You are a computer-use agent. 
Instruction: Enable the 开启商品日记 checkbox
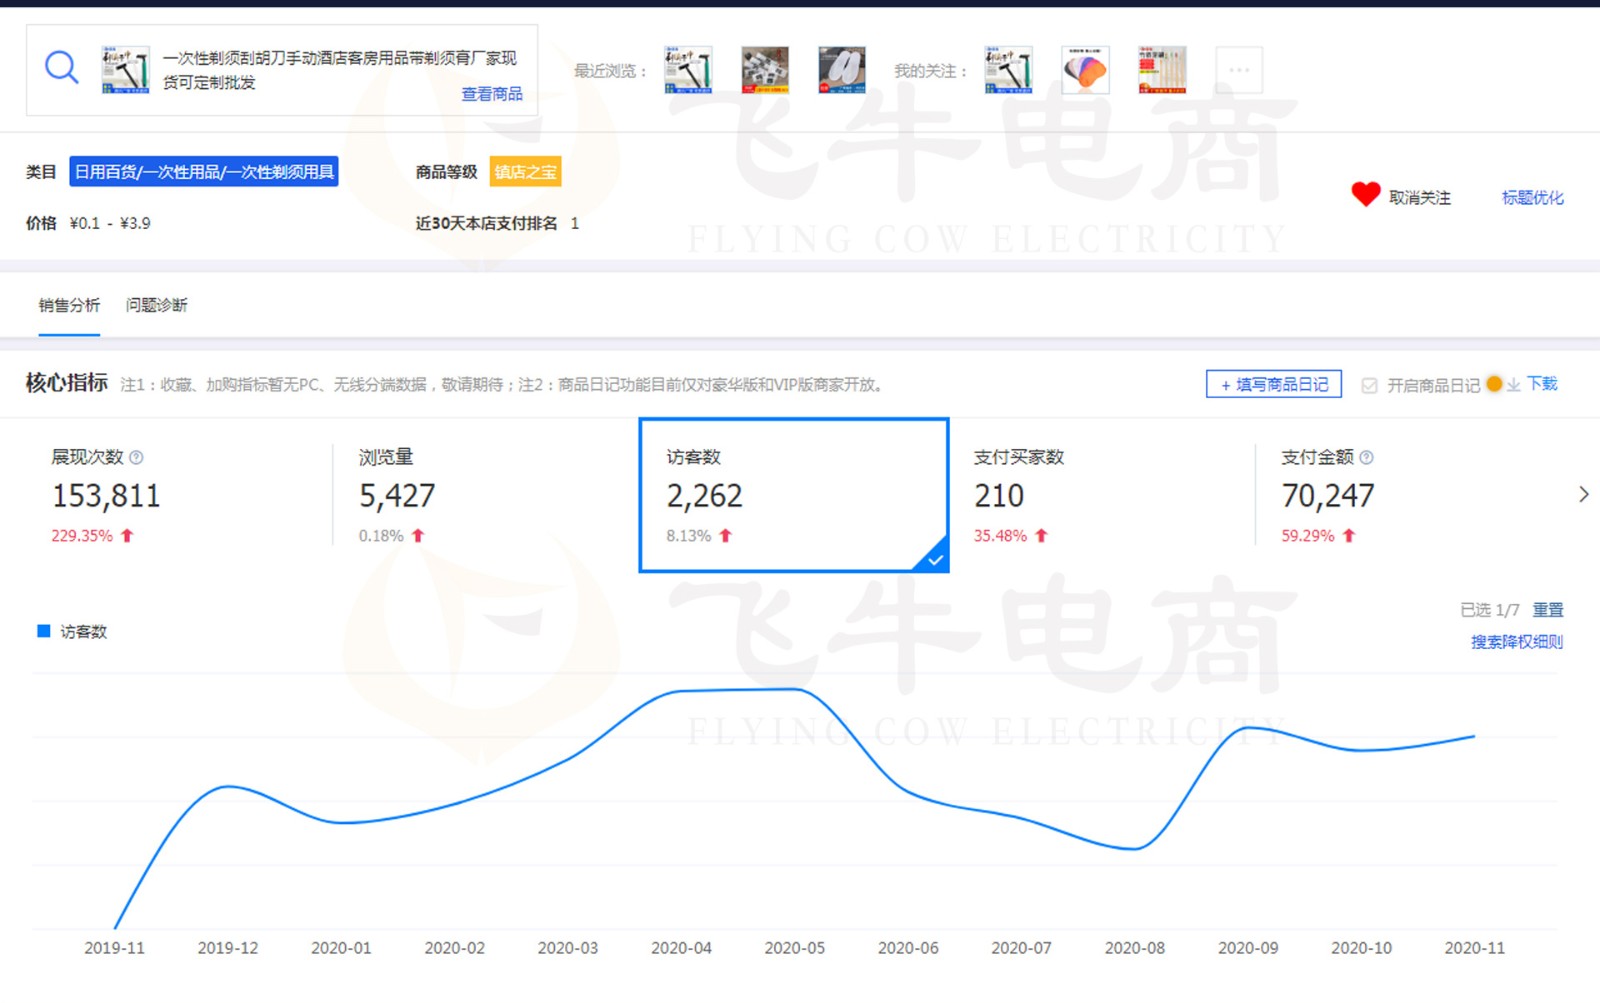pyautogui.click(x=1369, y=385)
